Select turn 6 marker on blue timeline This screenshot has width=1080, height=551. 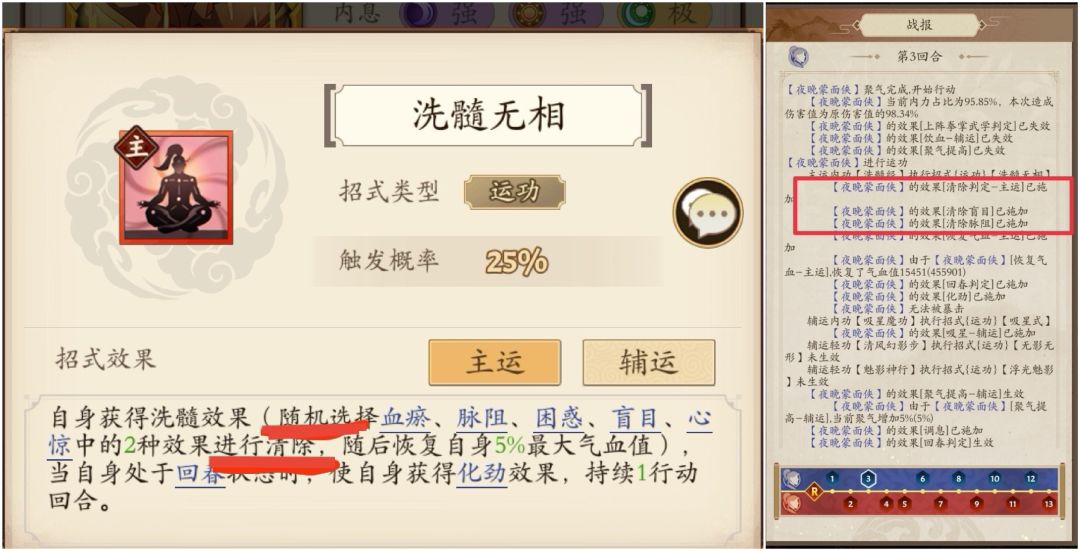coord(922,479)
